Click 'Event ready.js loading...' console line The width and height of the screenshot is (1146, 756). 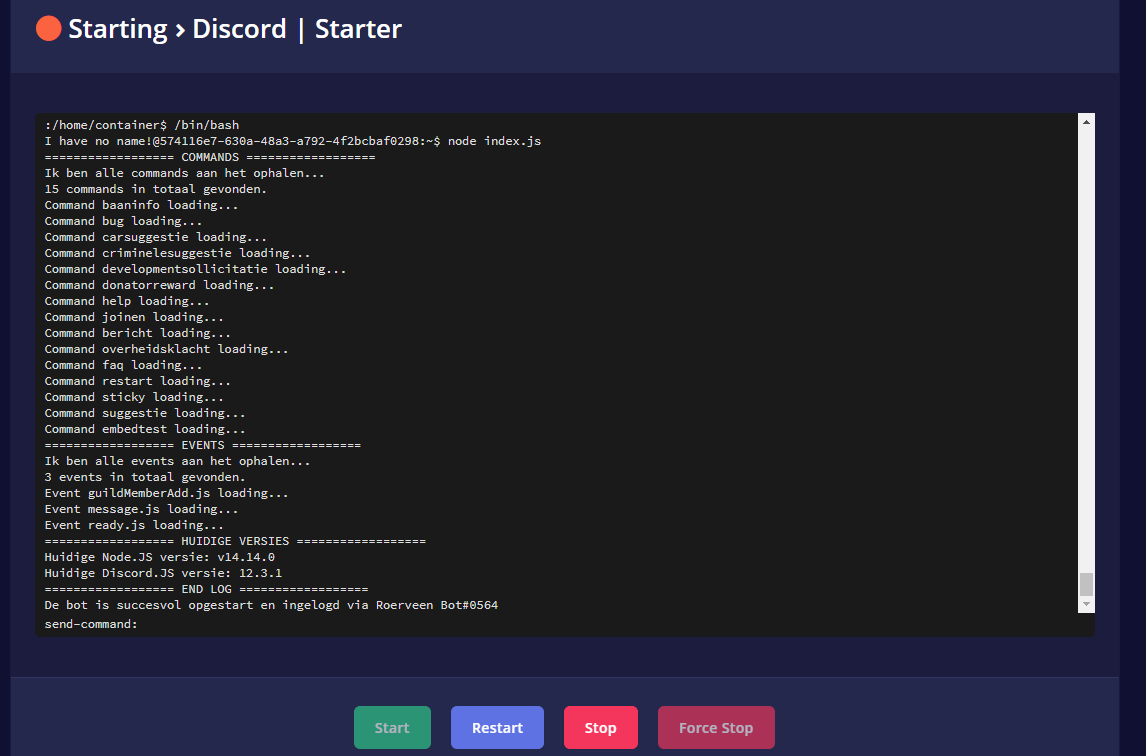coord(134,525)
